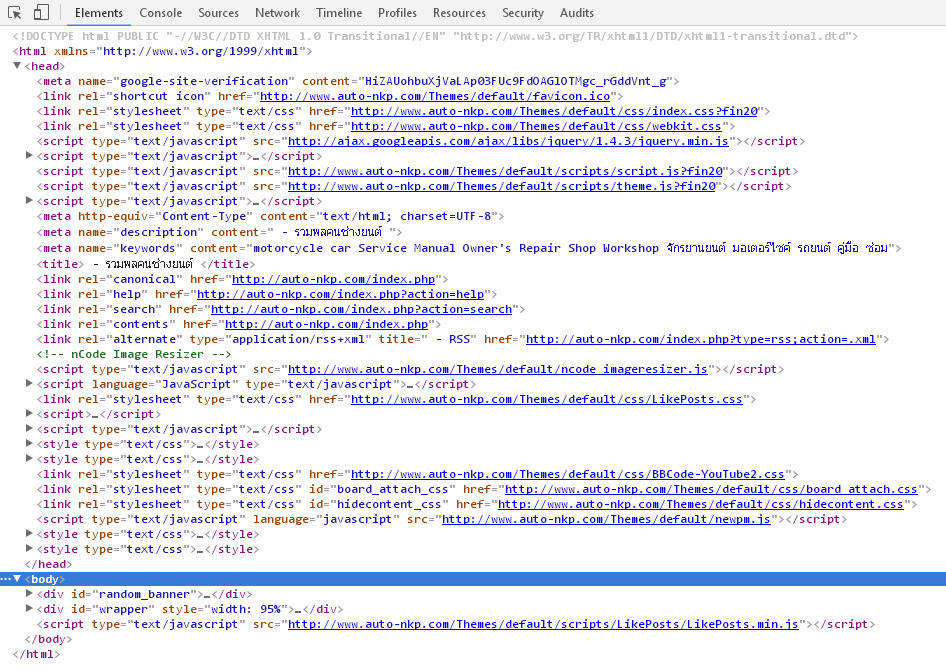Image resolution: width=946 pixels, height=669 pixels.
Task: Select the meta description row
Action: [219, 232]
